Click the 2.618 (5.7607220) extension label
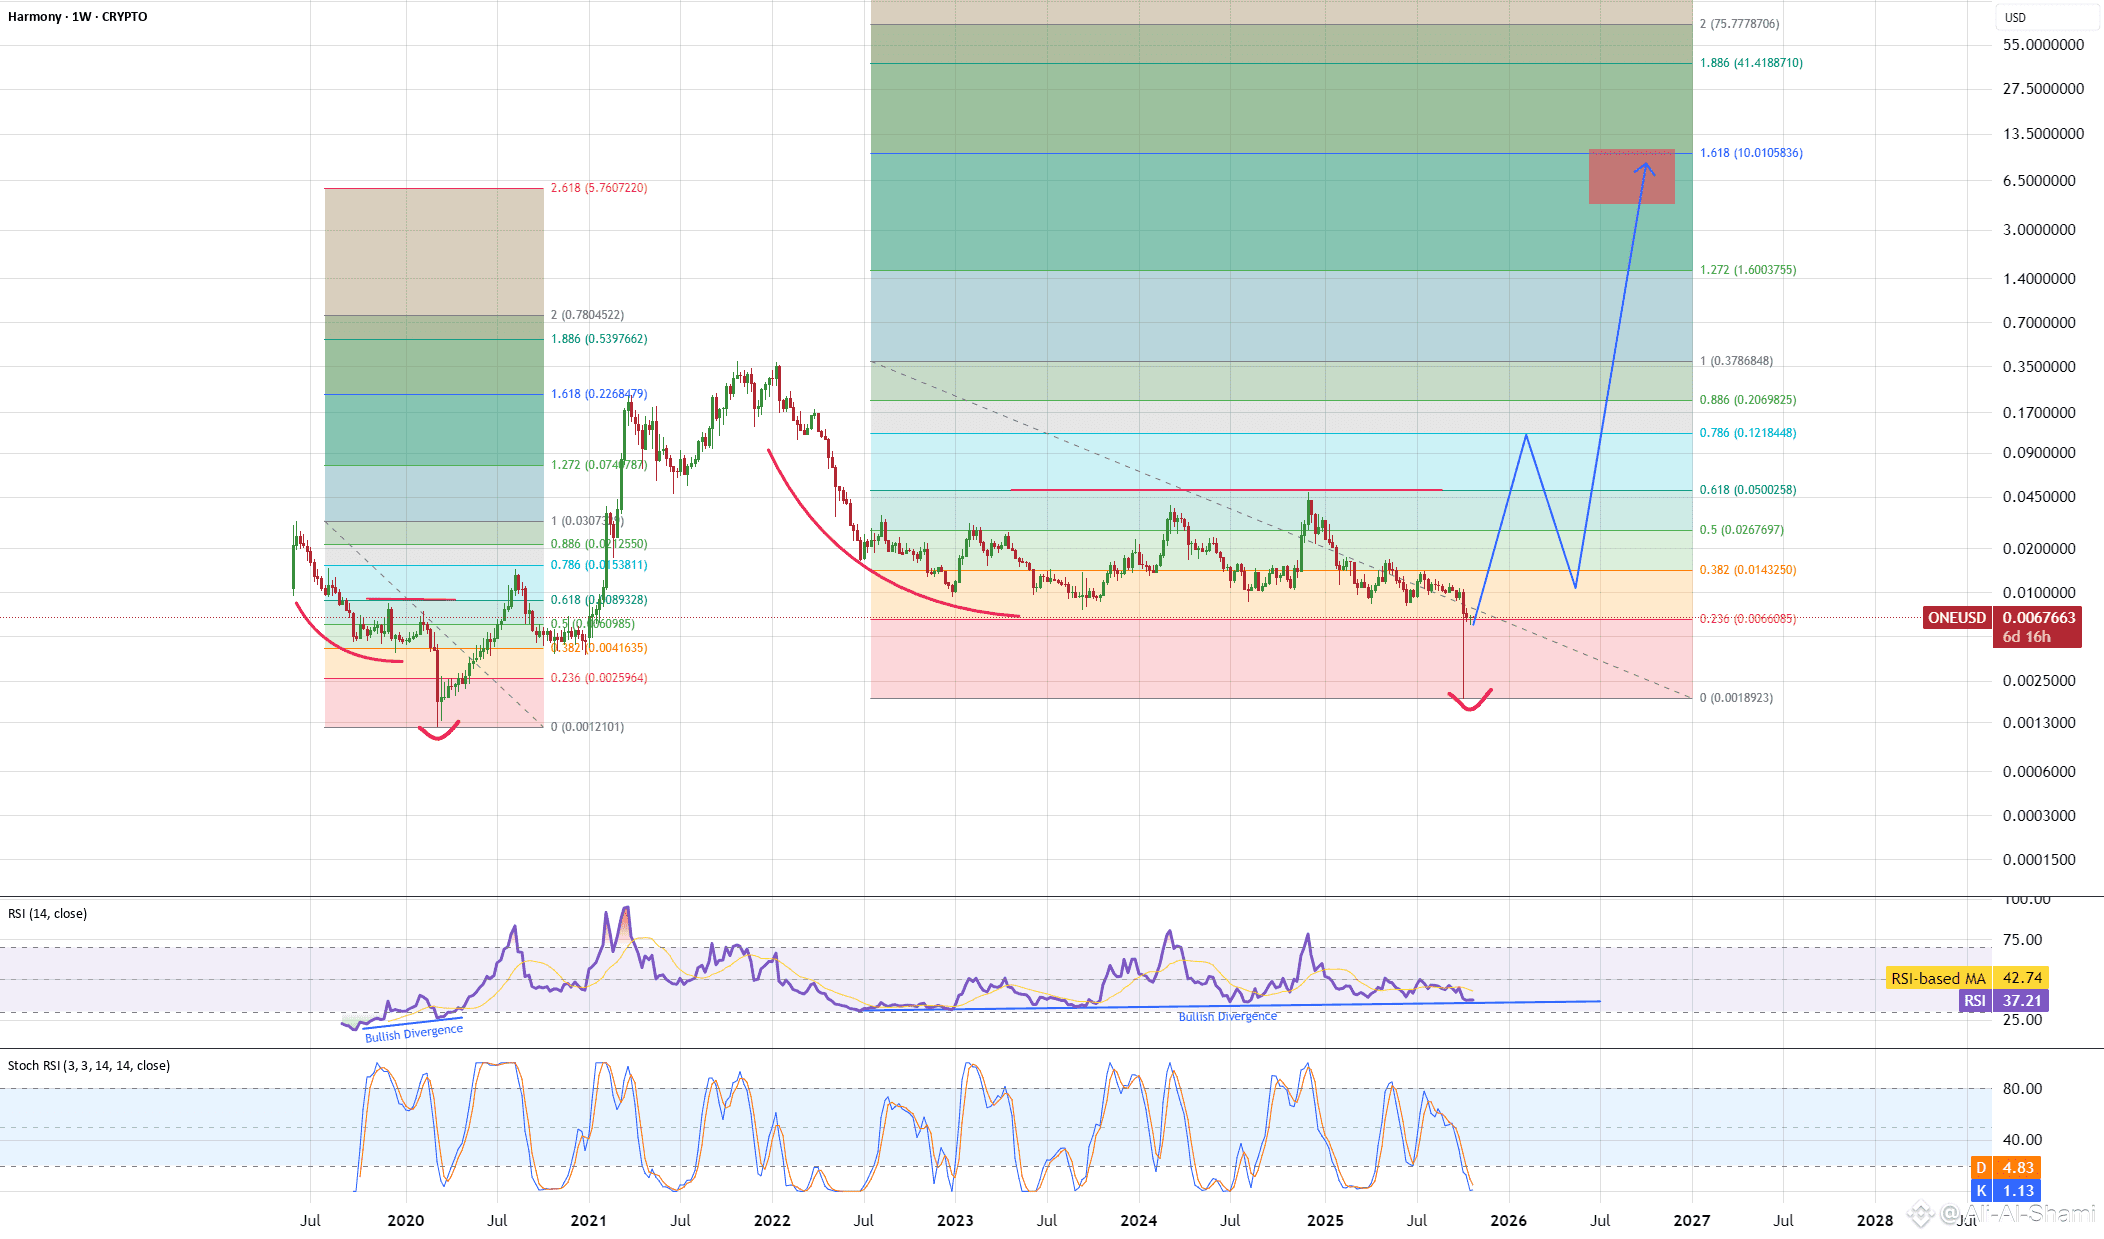 (598, 188)
